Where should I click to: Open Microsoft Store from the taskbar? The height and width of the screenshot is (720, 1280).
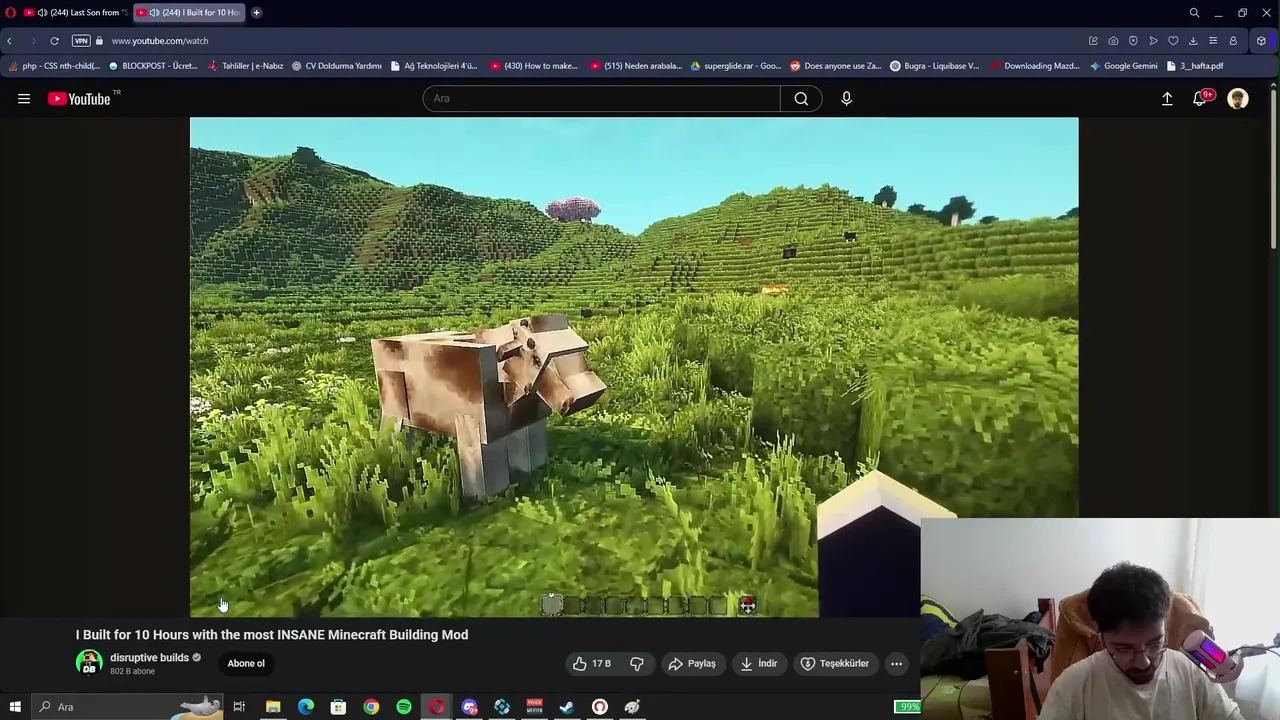click(x=338, y=707)
